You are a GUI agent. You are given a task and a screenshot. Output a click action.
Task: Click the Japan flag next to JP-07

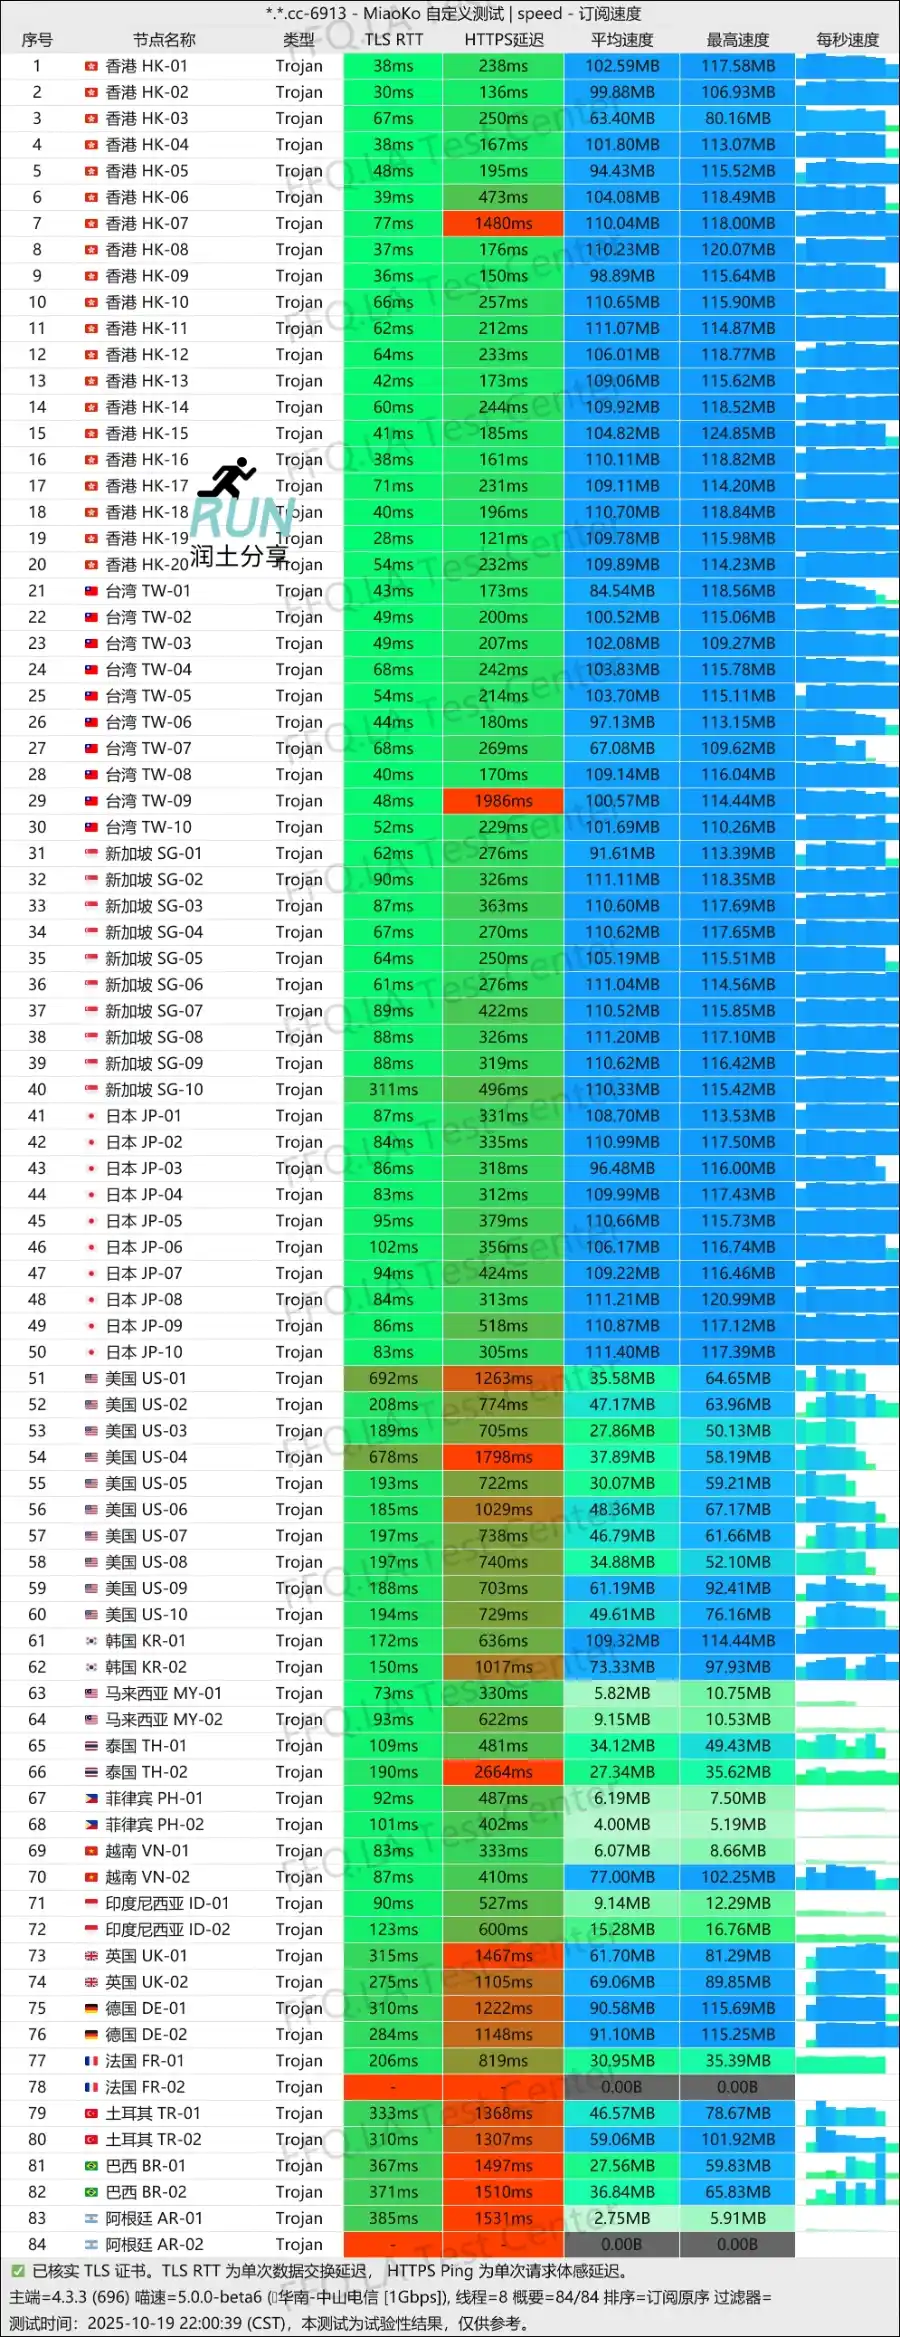click(91, 1273)
